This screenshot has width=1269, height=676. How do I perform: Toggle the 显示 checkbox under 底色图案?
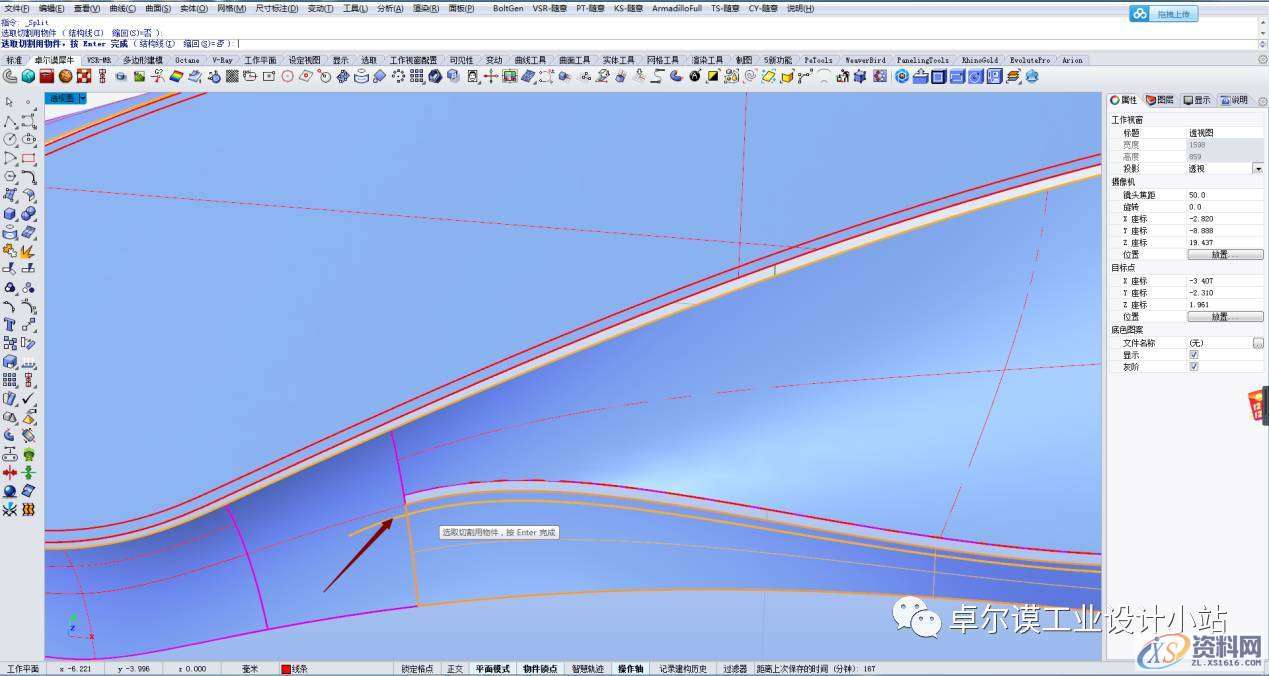[x=1193, y=355]
